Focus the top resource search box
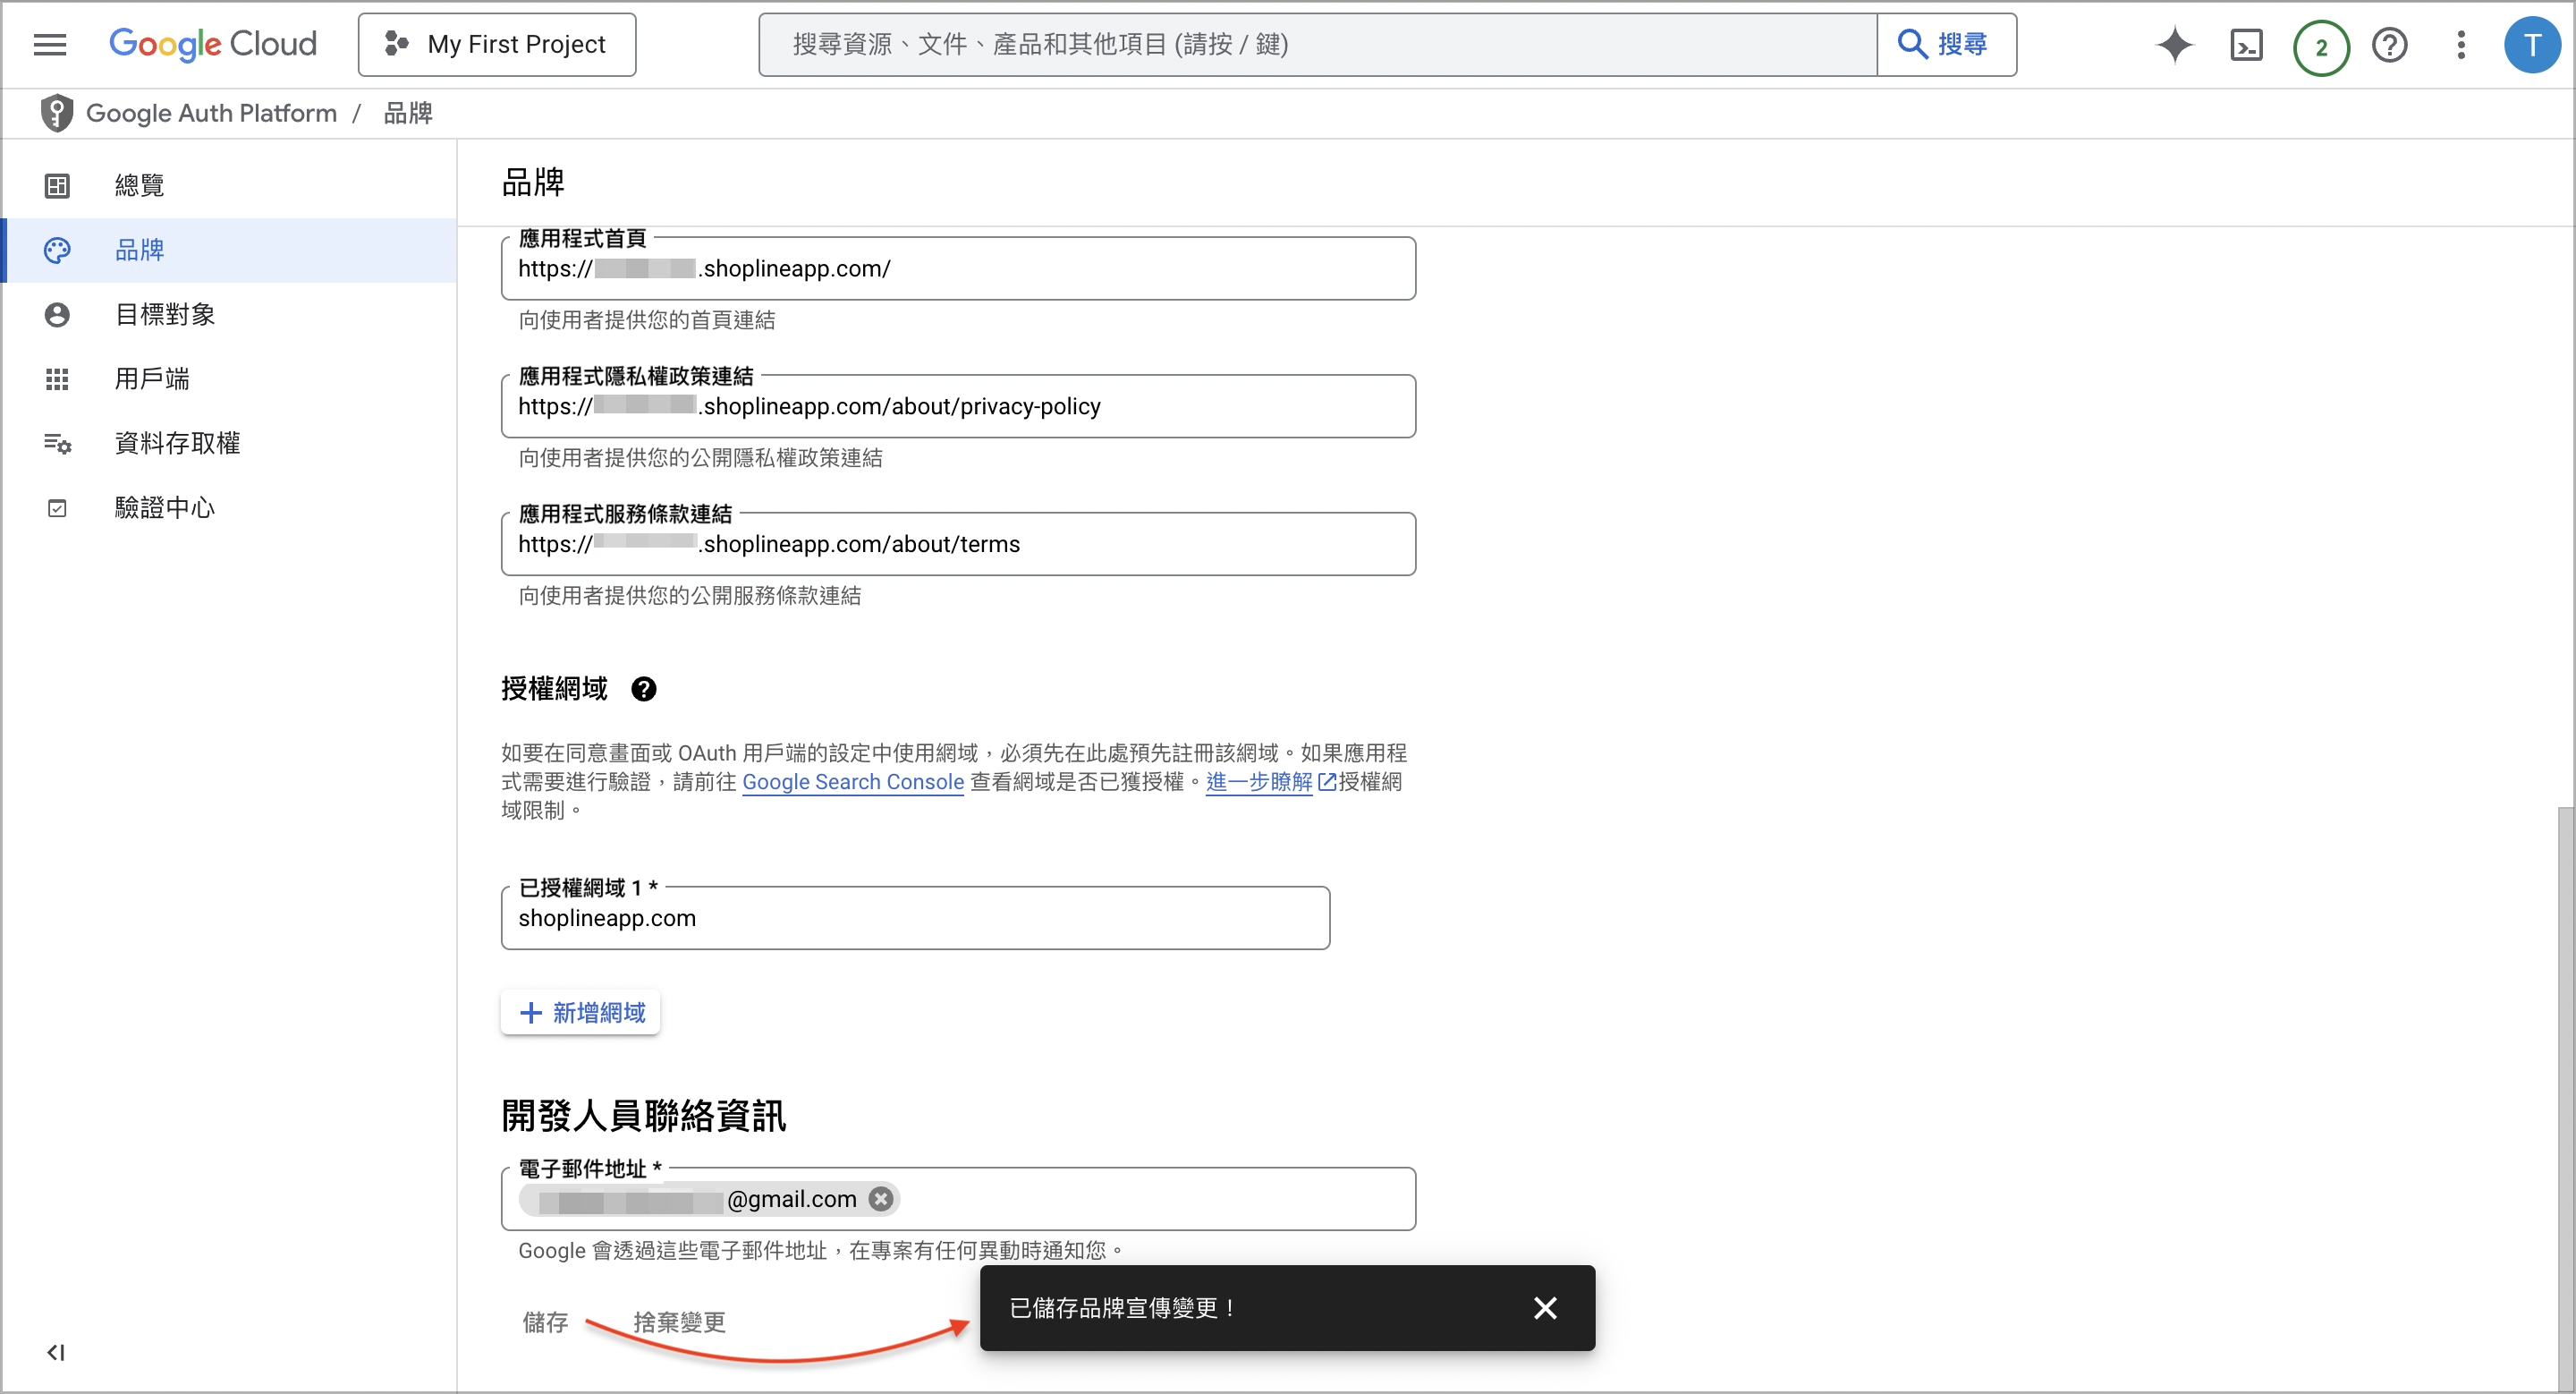 [1317, 44]
